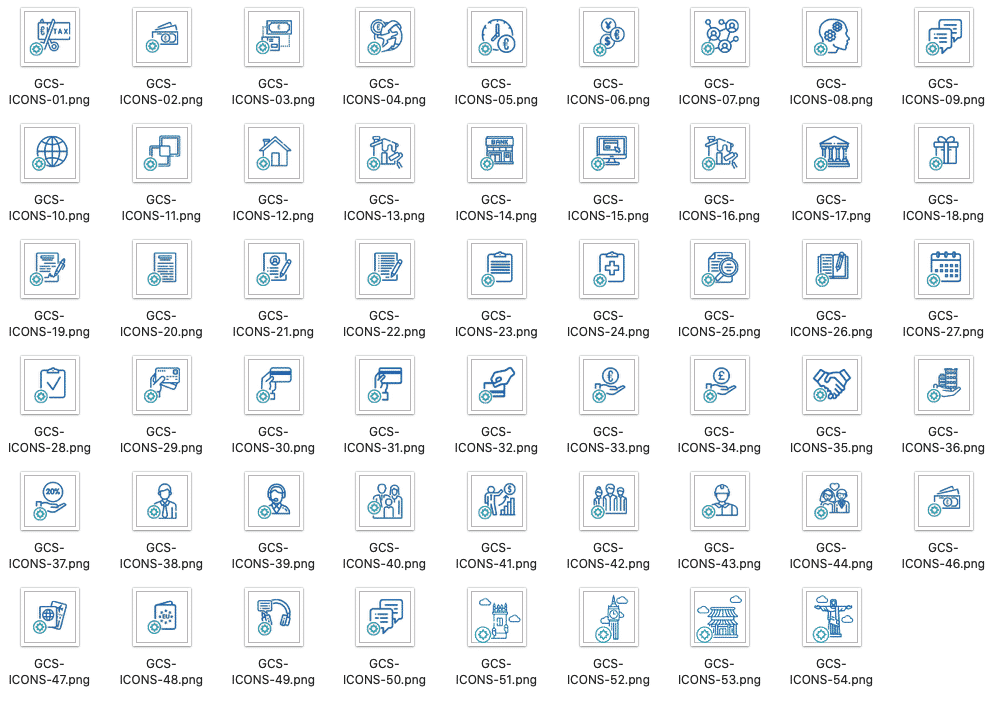996x712 pixels.
Task: Select the headphones chat icon GCS-ICONS-49.png
Action: click(273, 617)
